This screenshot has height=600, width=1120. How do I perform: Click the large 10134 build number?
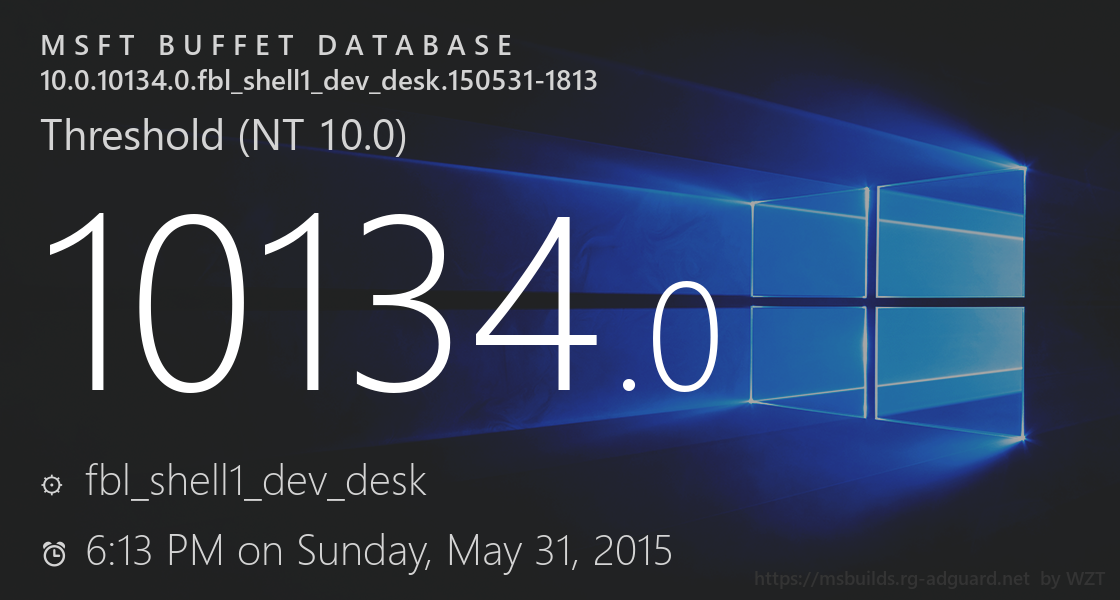[320, 302]
